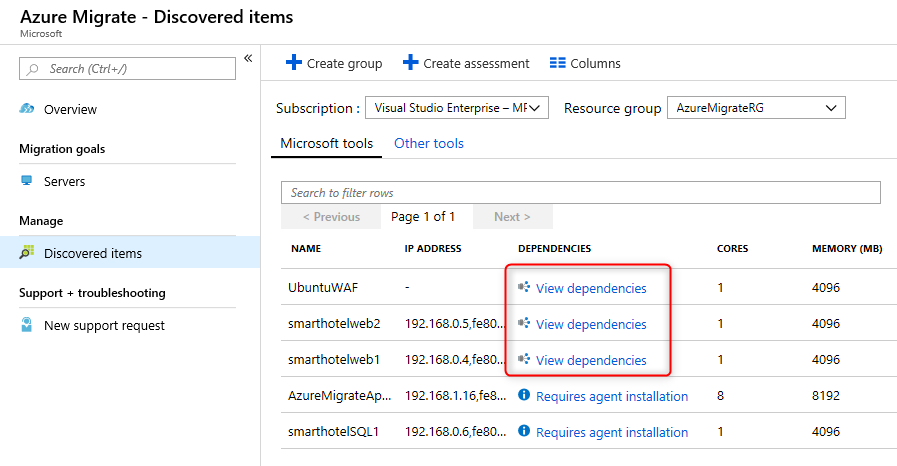Click info icon in smarthotelSQL1 row
Viewport: 897px width, 466px height.
pyautogui.click(x=523, y=431)
